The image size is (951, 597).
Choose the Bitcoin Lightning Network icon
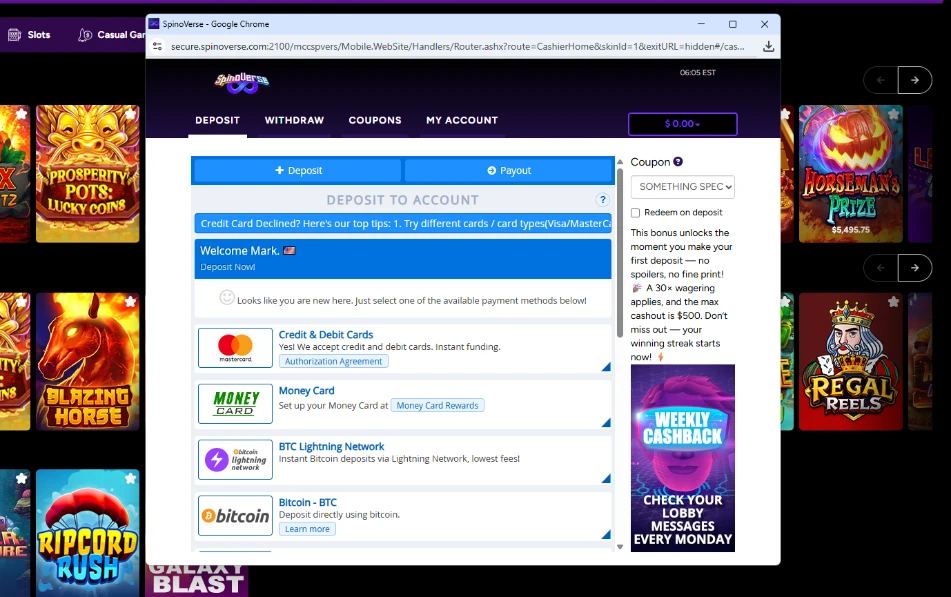pos(235,460)
